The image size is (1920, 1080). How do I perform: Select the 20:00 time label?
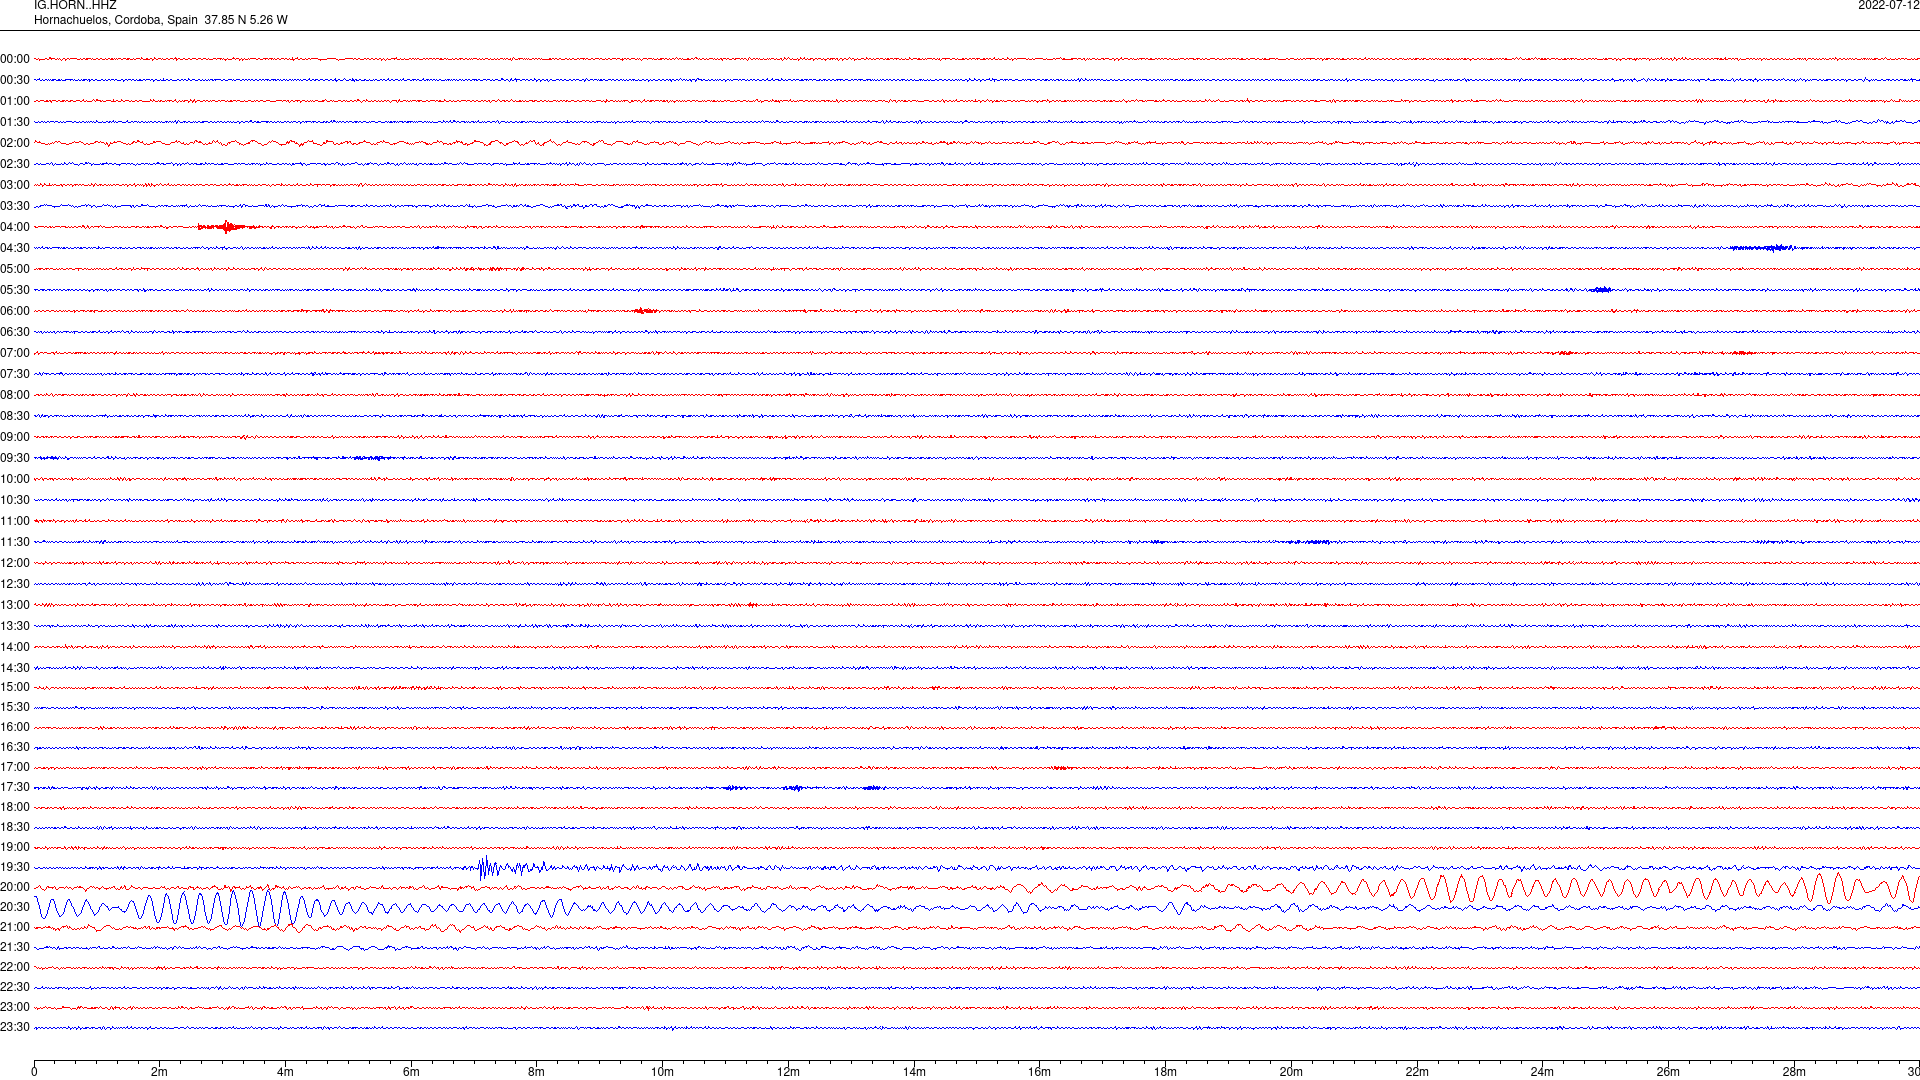point(15,887)
